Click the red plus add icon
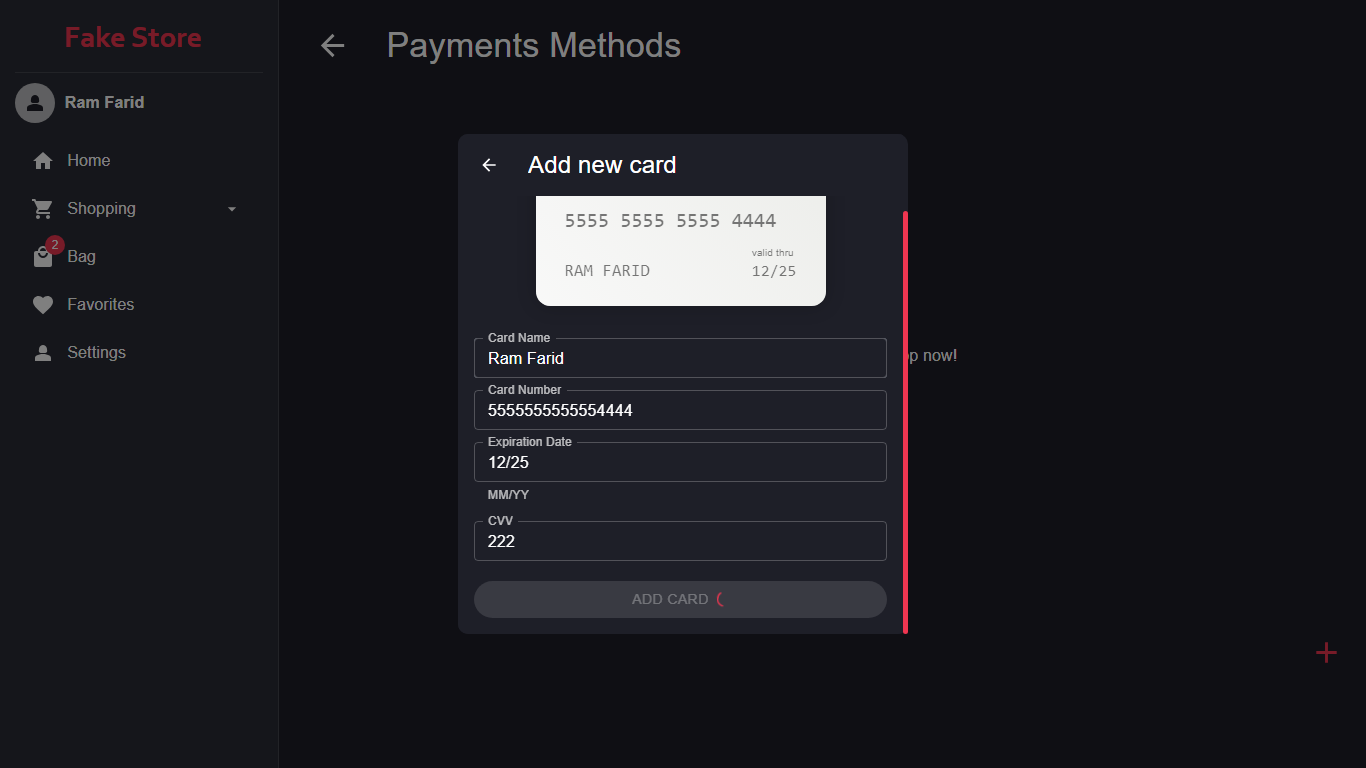The image size is (1366, 768). [x=1326, y=653]
